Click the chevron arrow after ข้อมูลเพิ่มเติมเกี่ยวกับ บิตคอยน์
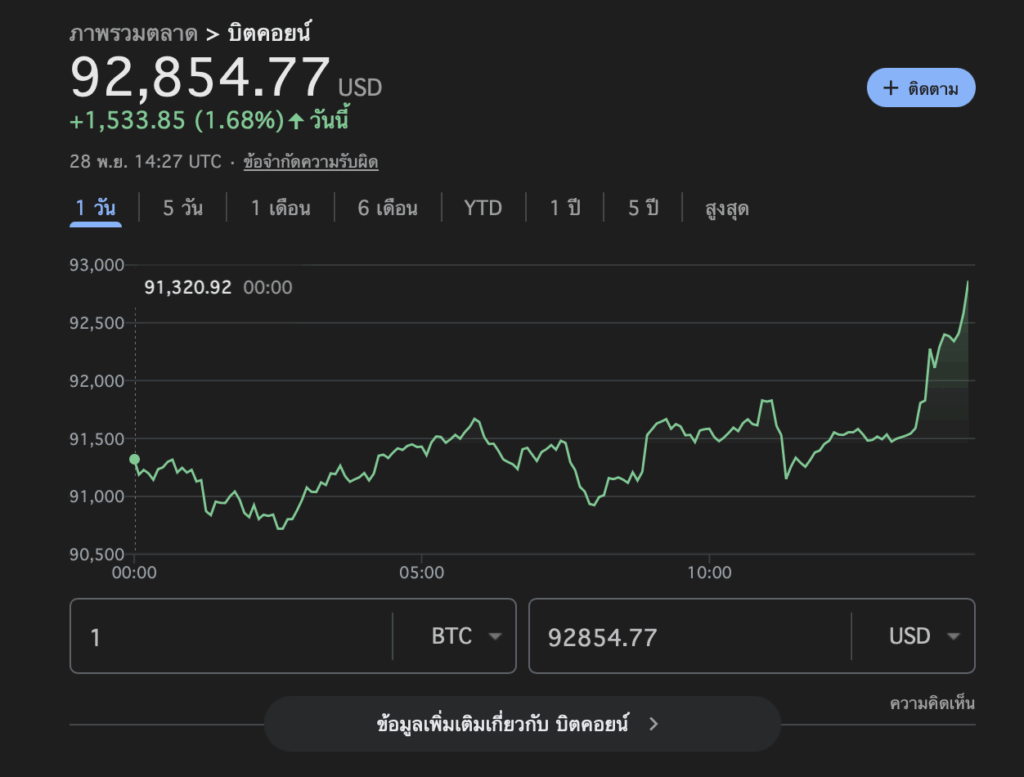The height and width of the screenshot is (777, 1024). (654, 724)
